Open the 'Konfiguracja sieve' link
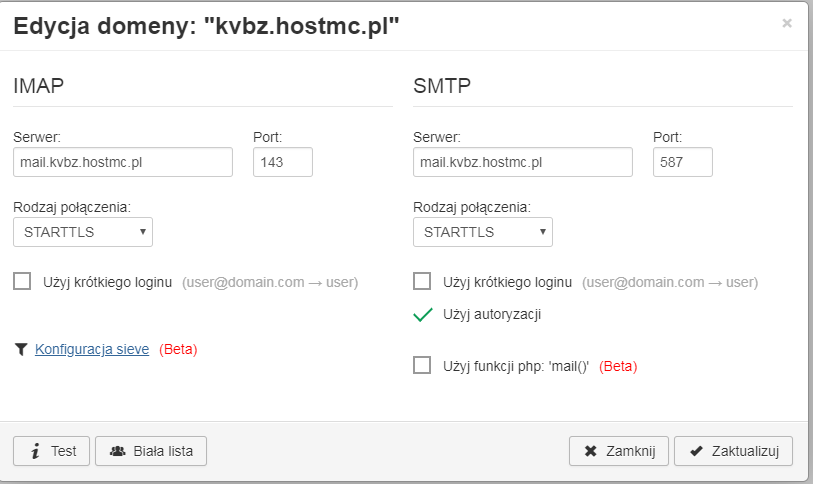 click(92, 350)
